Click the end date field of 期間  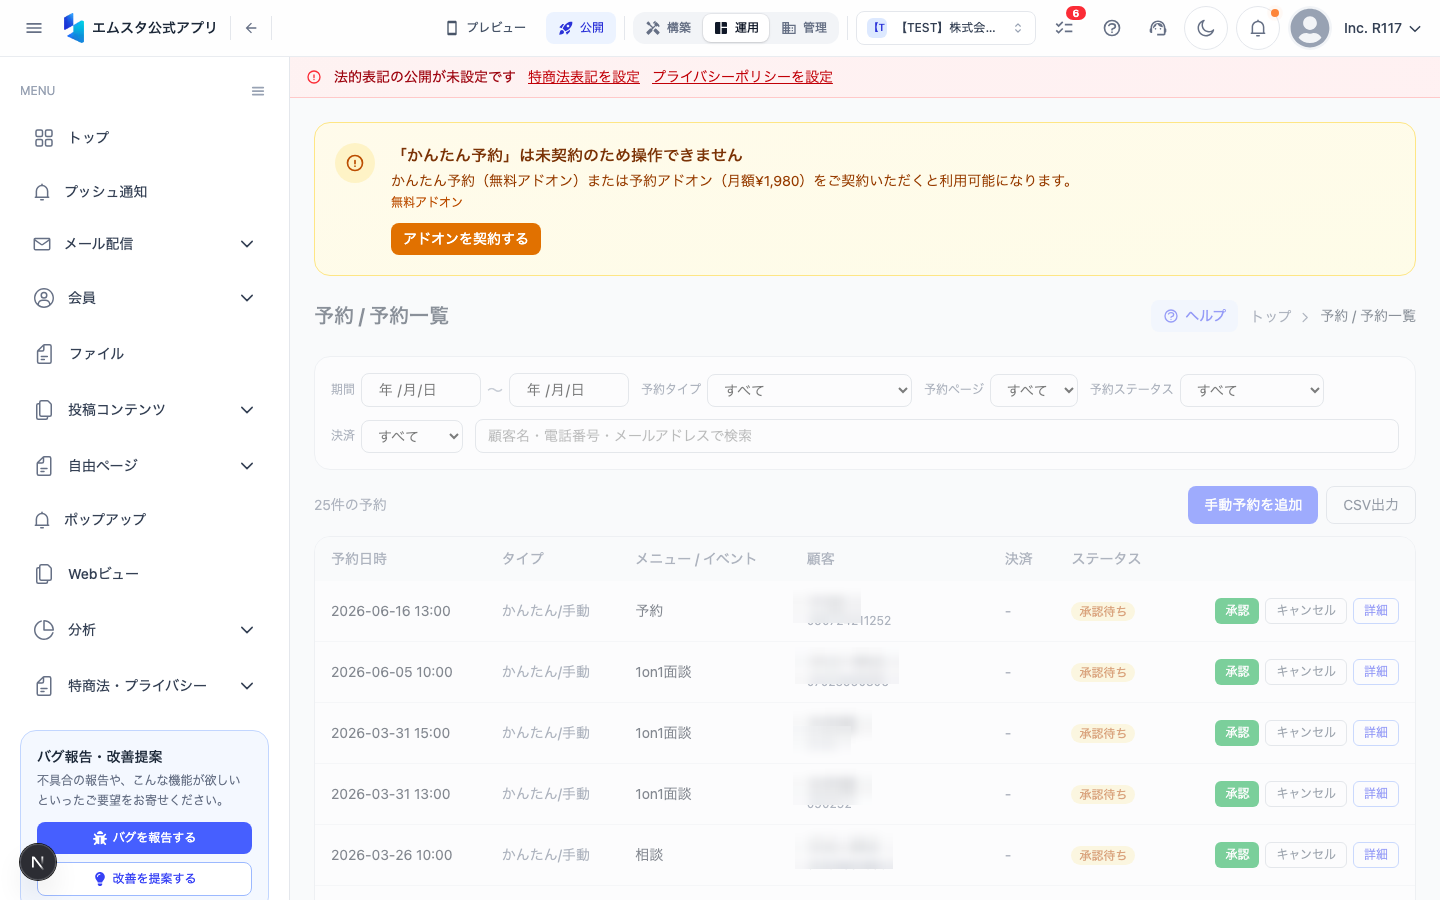coord(569,390)
